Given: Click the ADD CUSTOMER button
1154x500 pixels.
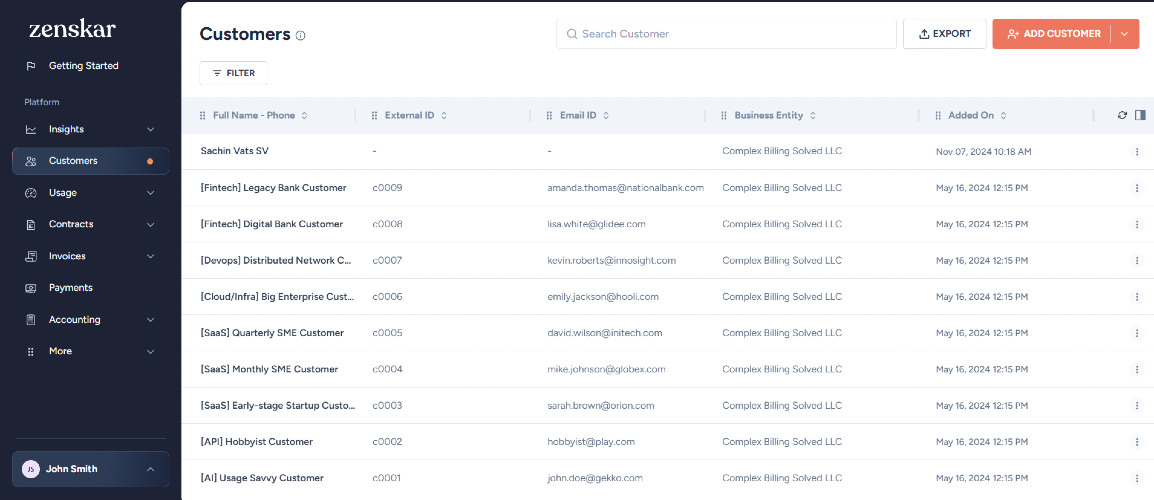Looking at the screenshot, I should tap(1052, 34).
